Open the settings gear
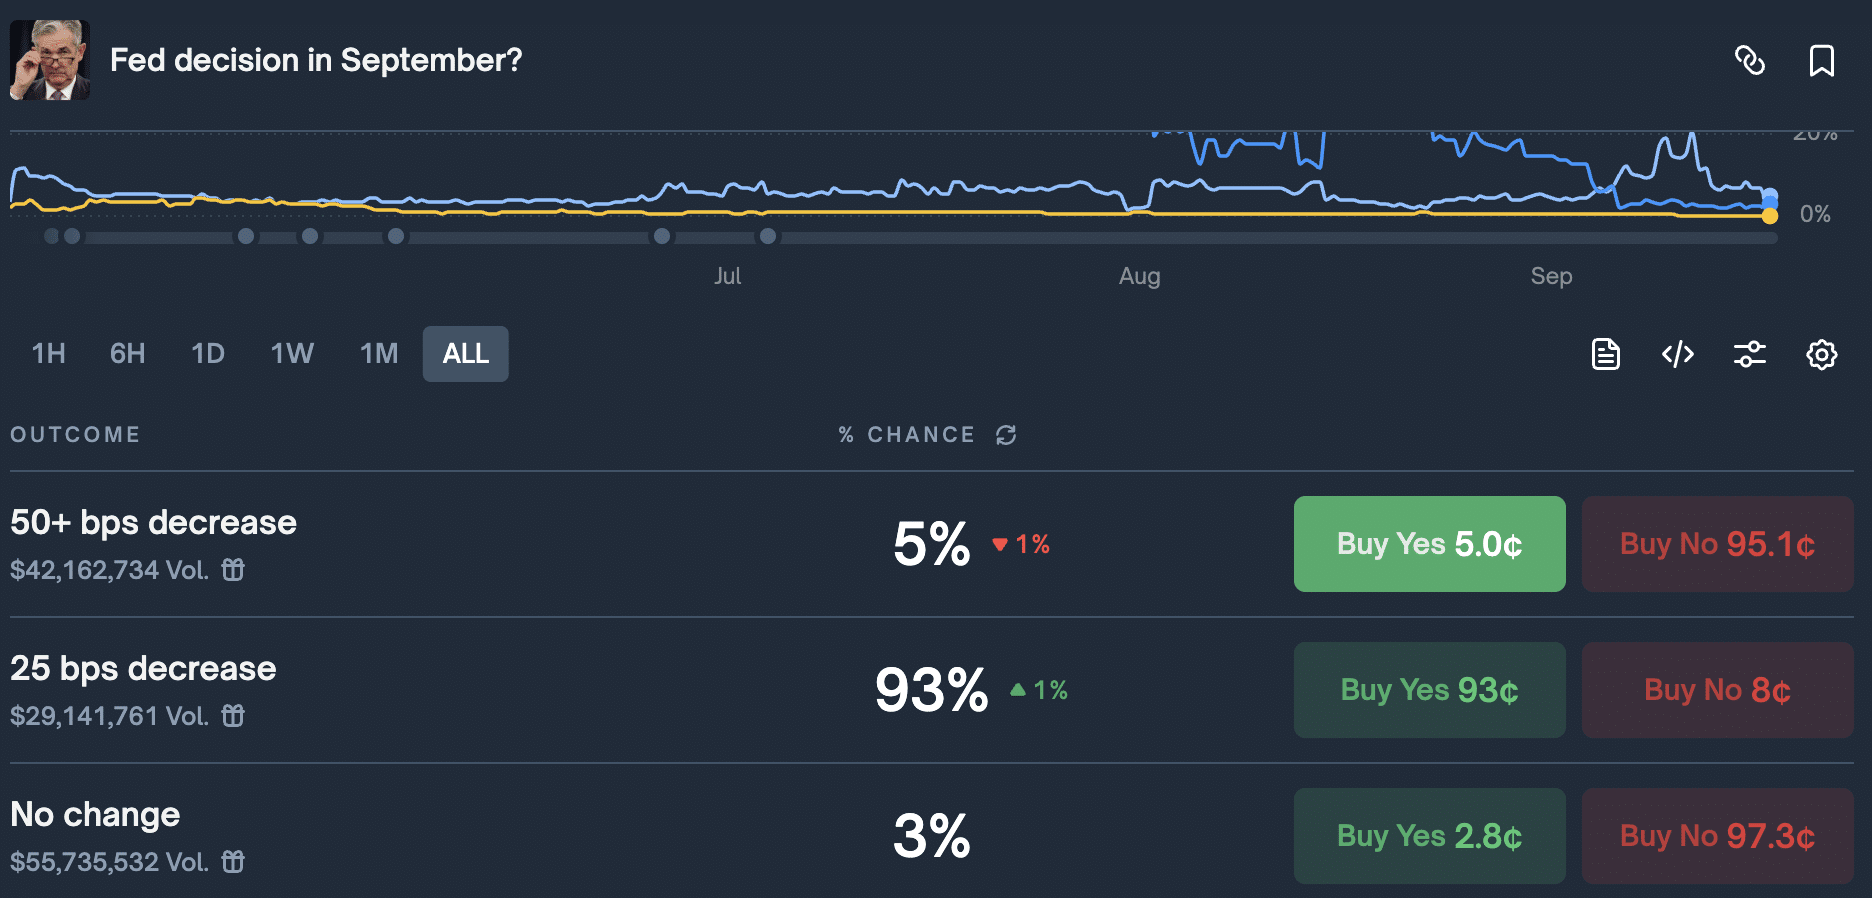Image resolution: width=1872 pixels, height=898 pixels. point(1822,354)
